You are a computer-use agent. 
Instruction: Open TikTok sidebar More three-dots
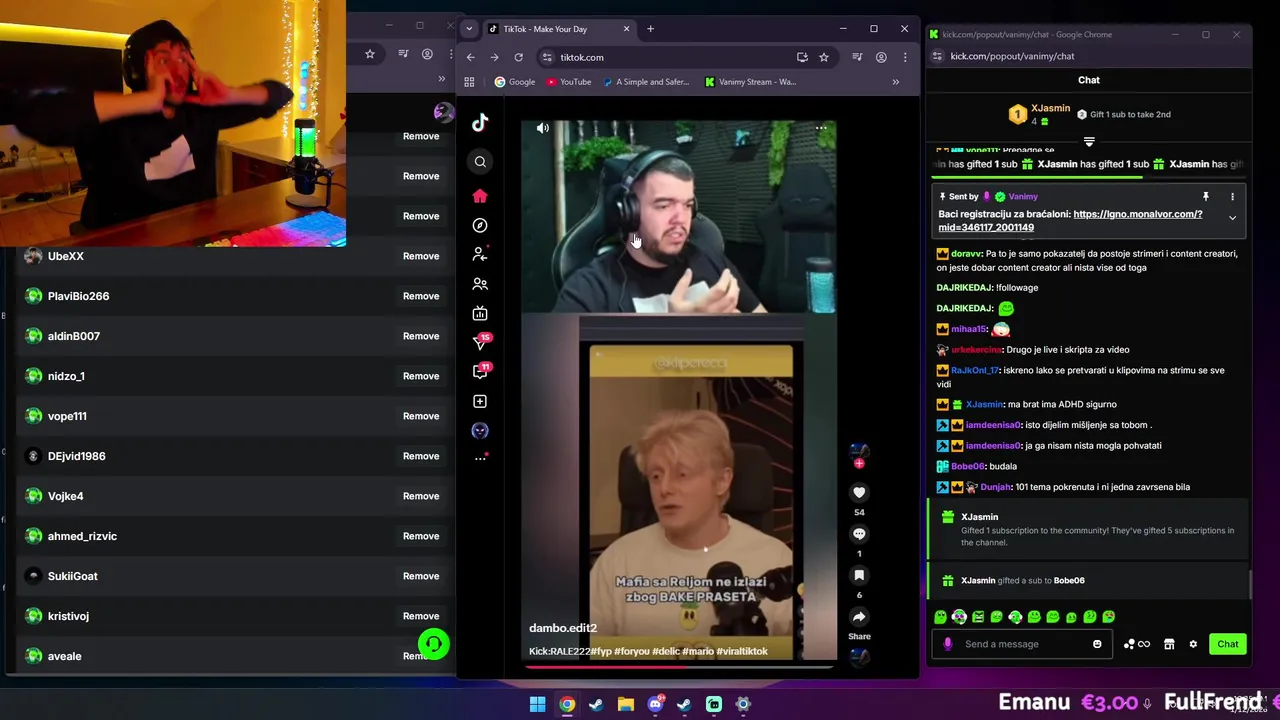(x=480, y=458)
